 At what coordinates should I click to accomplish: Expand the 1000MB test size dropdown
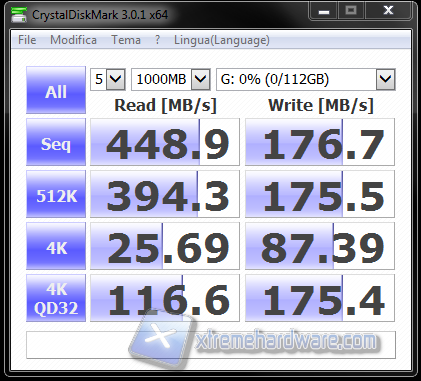(171, 79)
